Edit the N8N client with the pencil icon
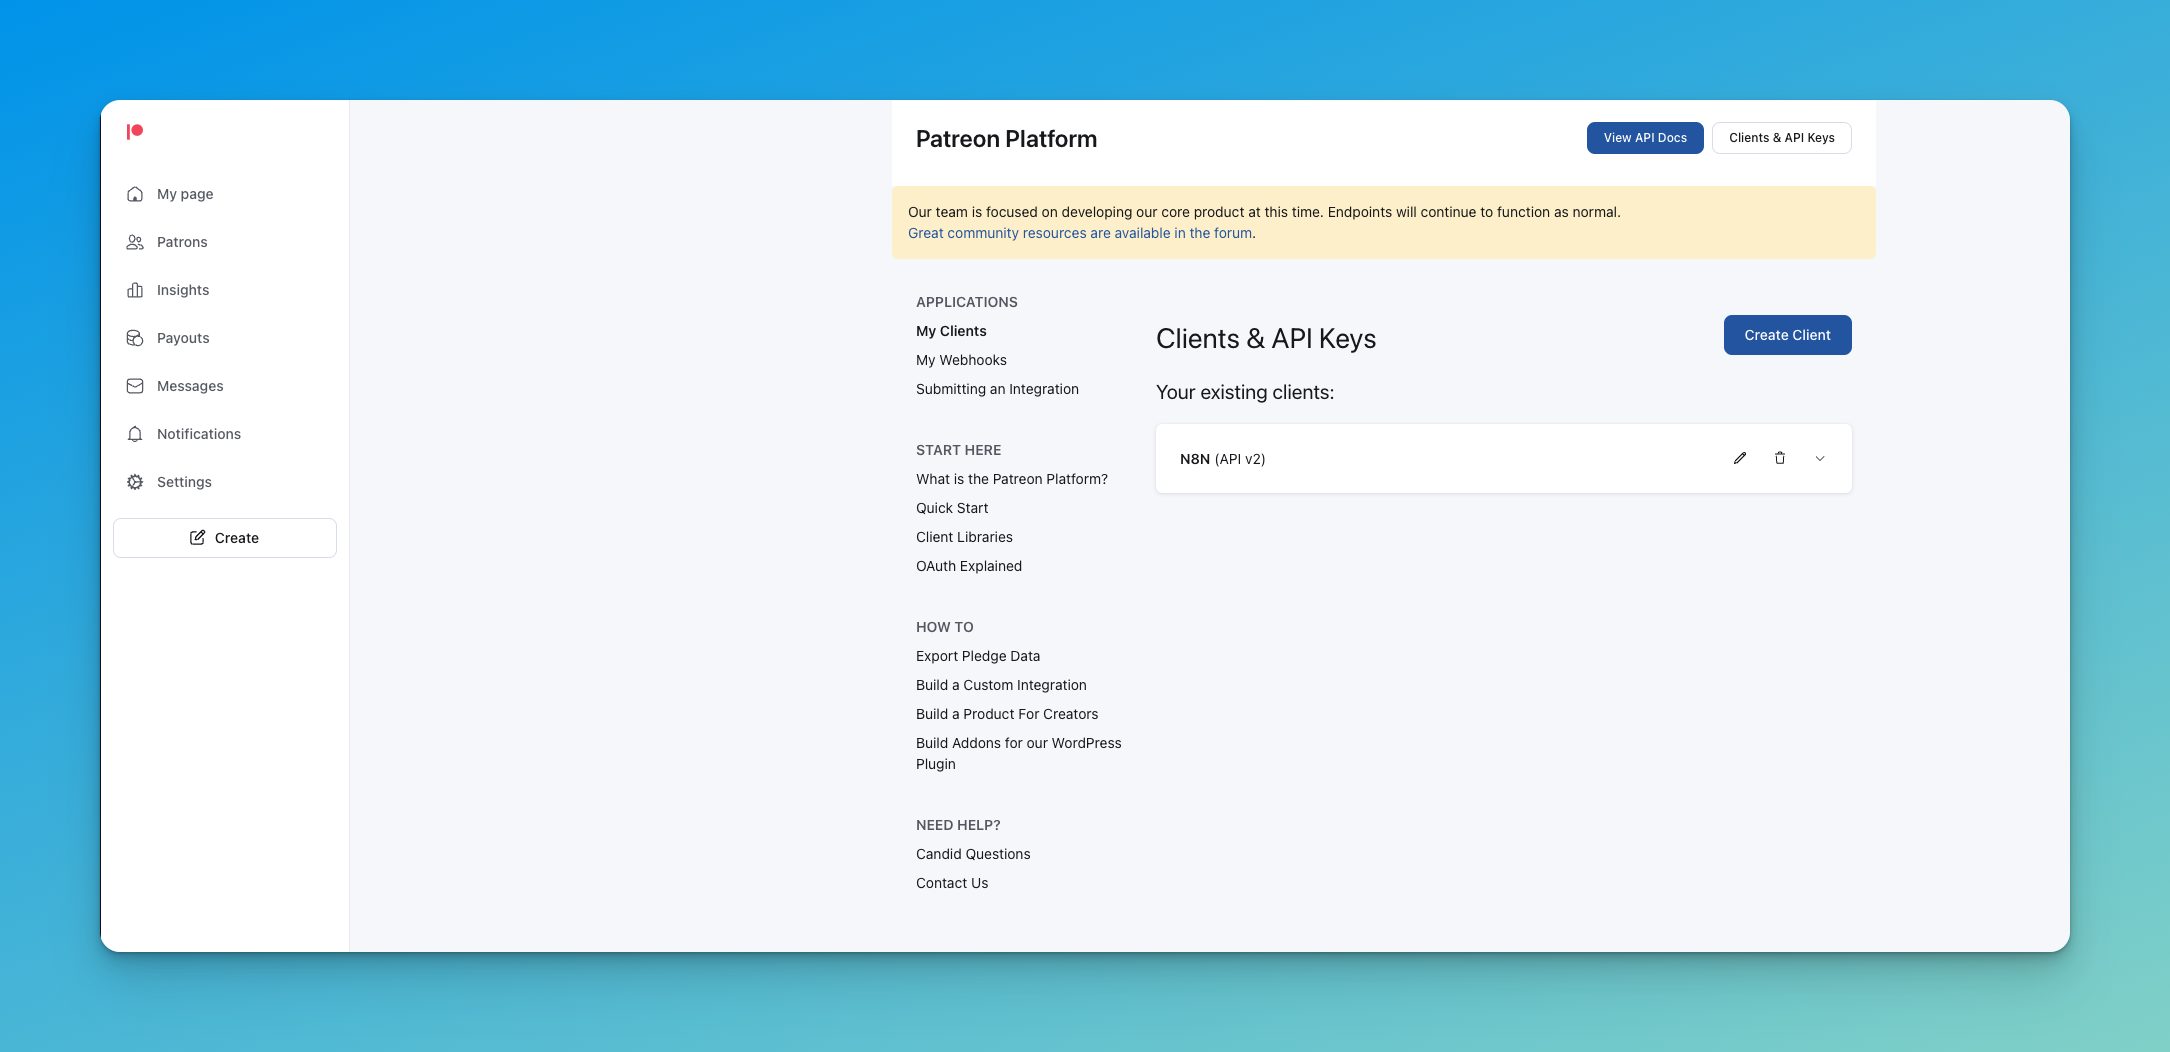 (x=1740, y=458)
